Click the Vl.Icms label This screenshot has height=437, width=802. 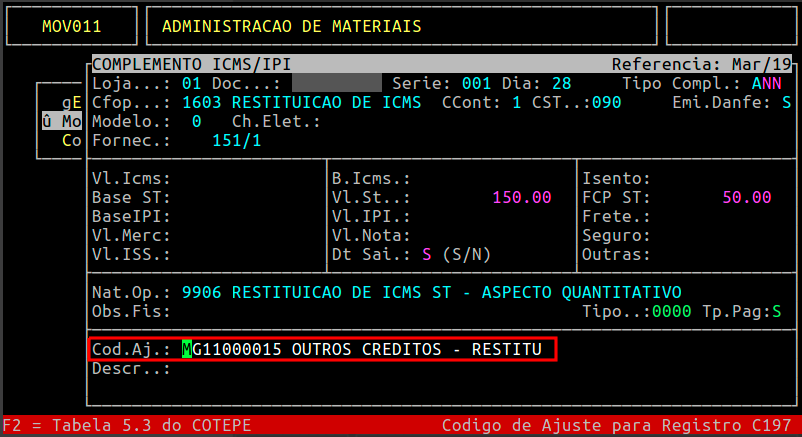[131, 179]
